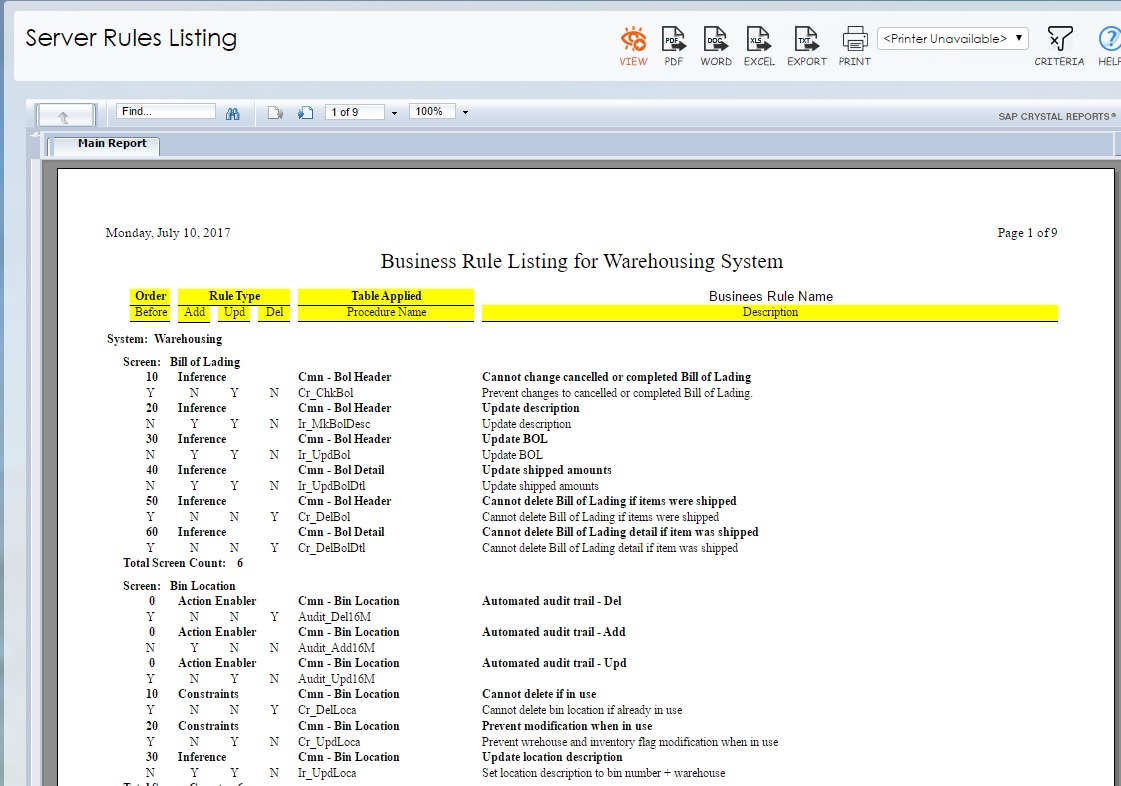This screenshot has width=1121, height=786.
Task: Click the Page 1 of 9 label
Action: click(1027, 232)
